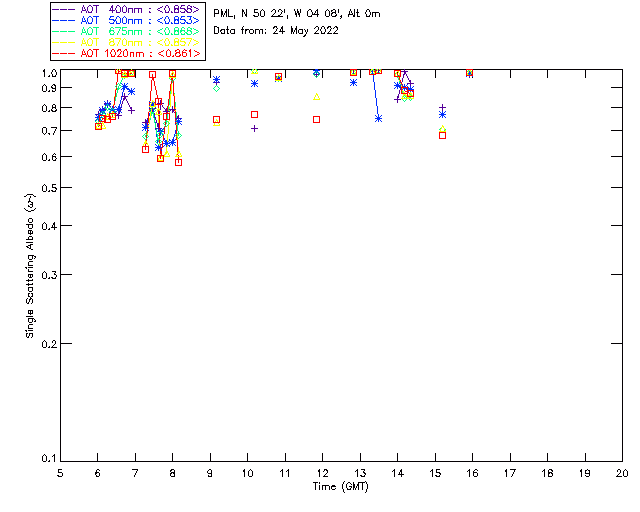640x512 pixels.
Task: Click the Single Scattering Albedo y-axis label
Action: click(31, 266)
